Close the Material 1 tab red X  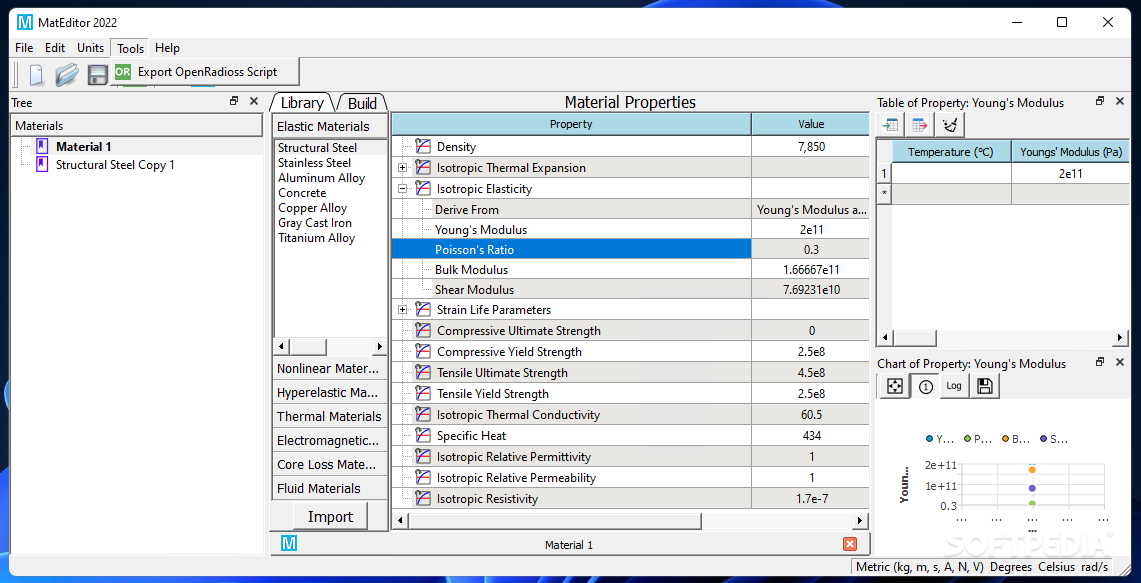[x=849, y=544]
